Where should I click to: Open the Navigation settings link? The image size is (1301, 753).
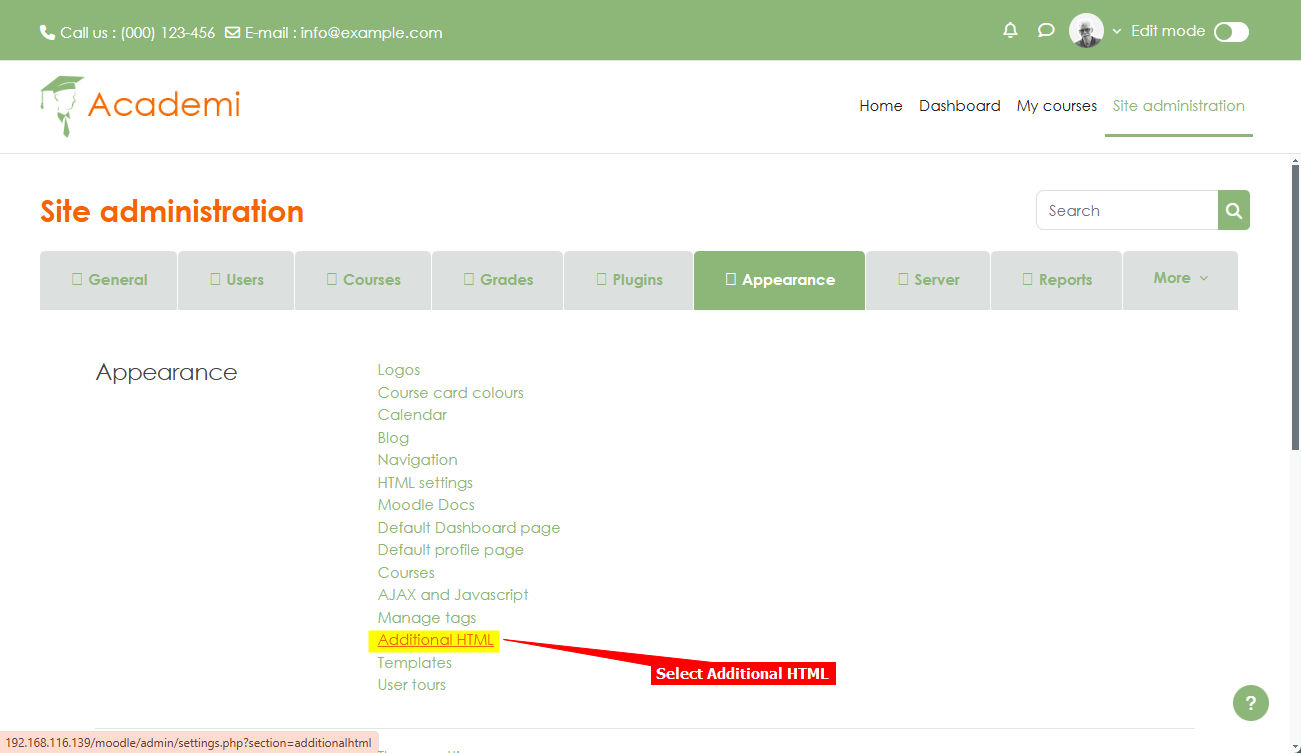(418, 460)
